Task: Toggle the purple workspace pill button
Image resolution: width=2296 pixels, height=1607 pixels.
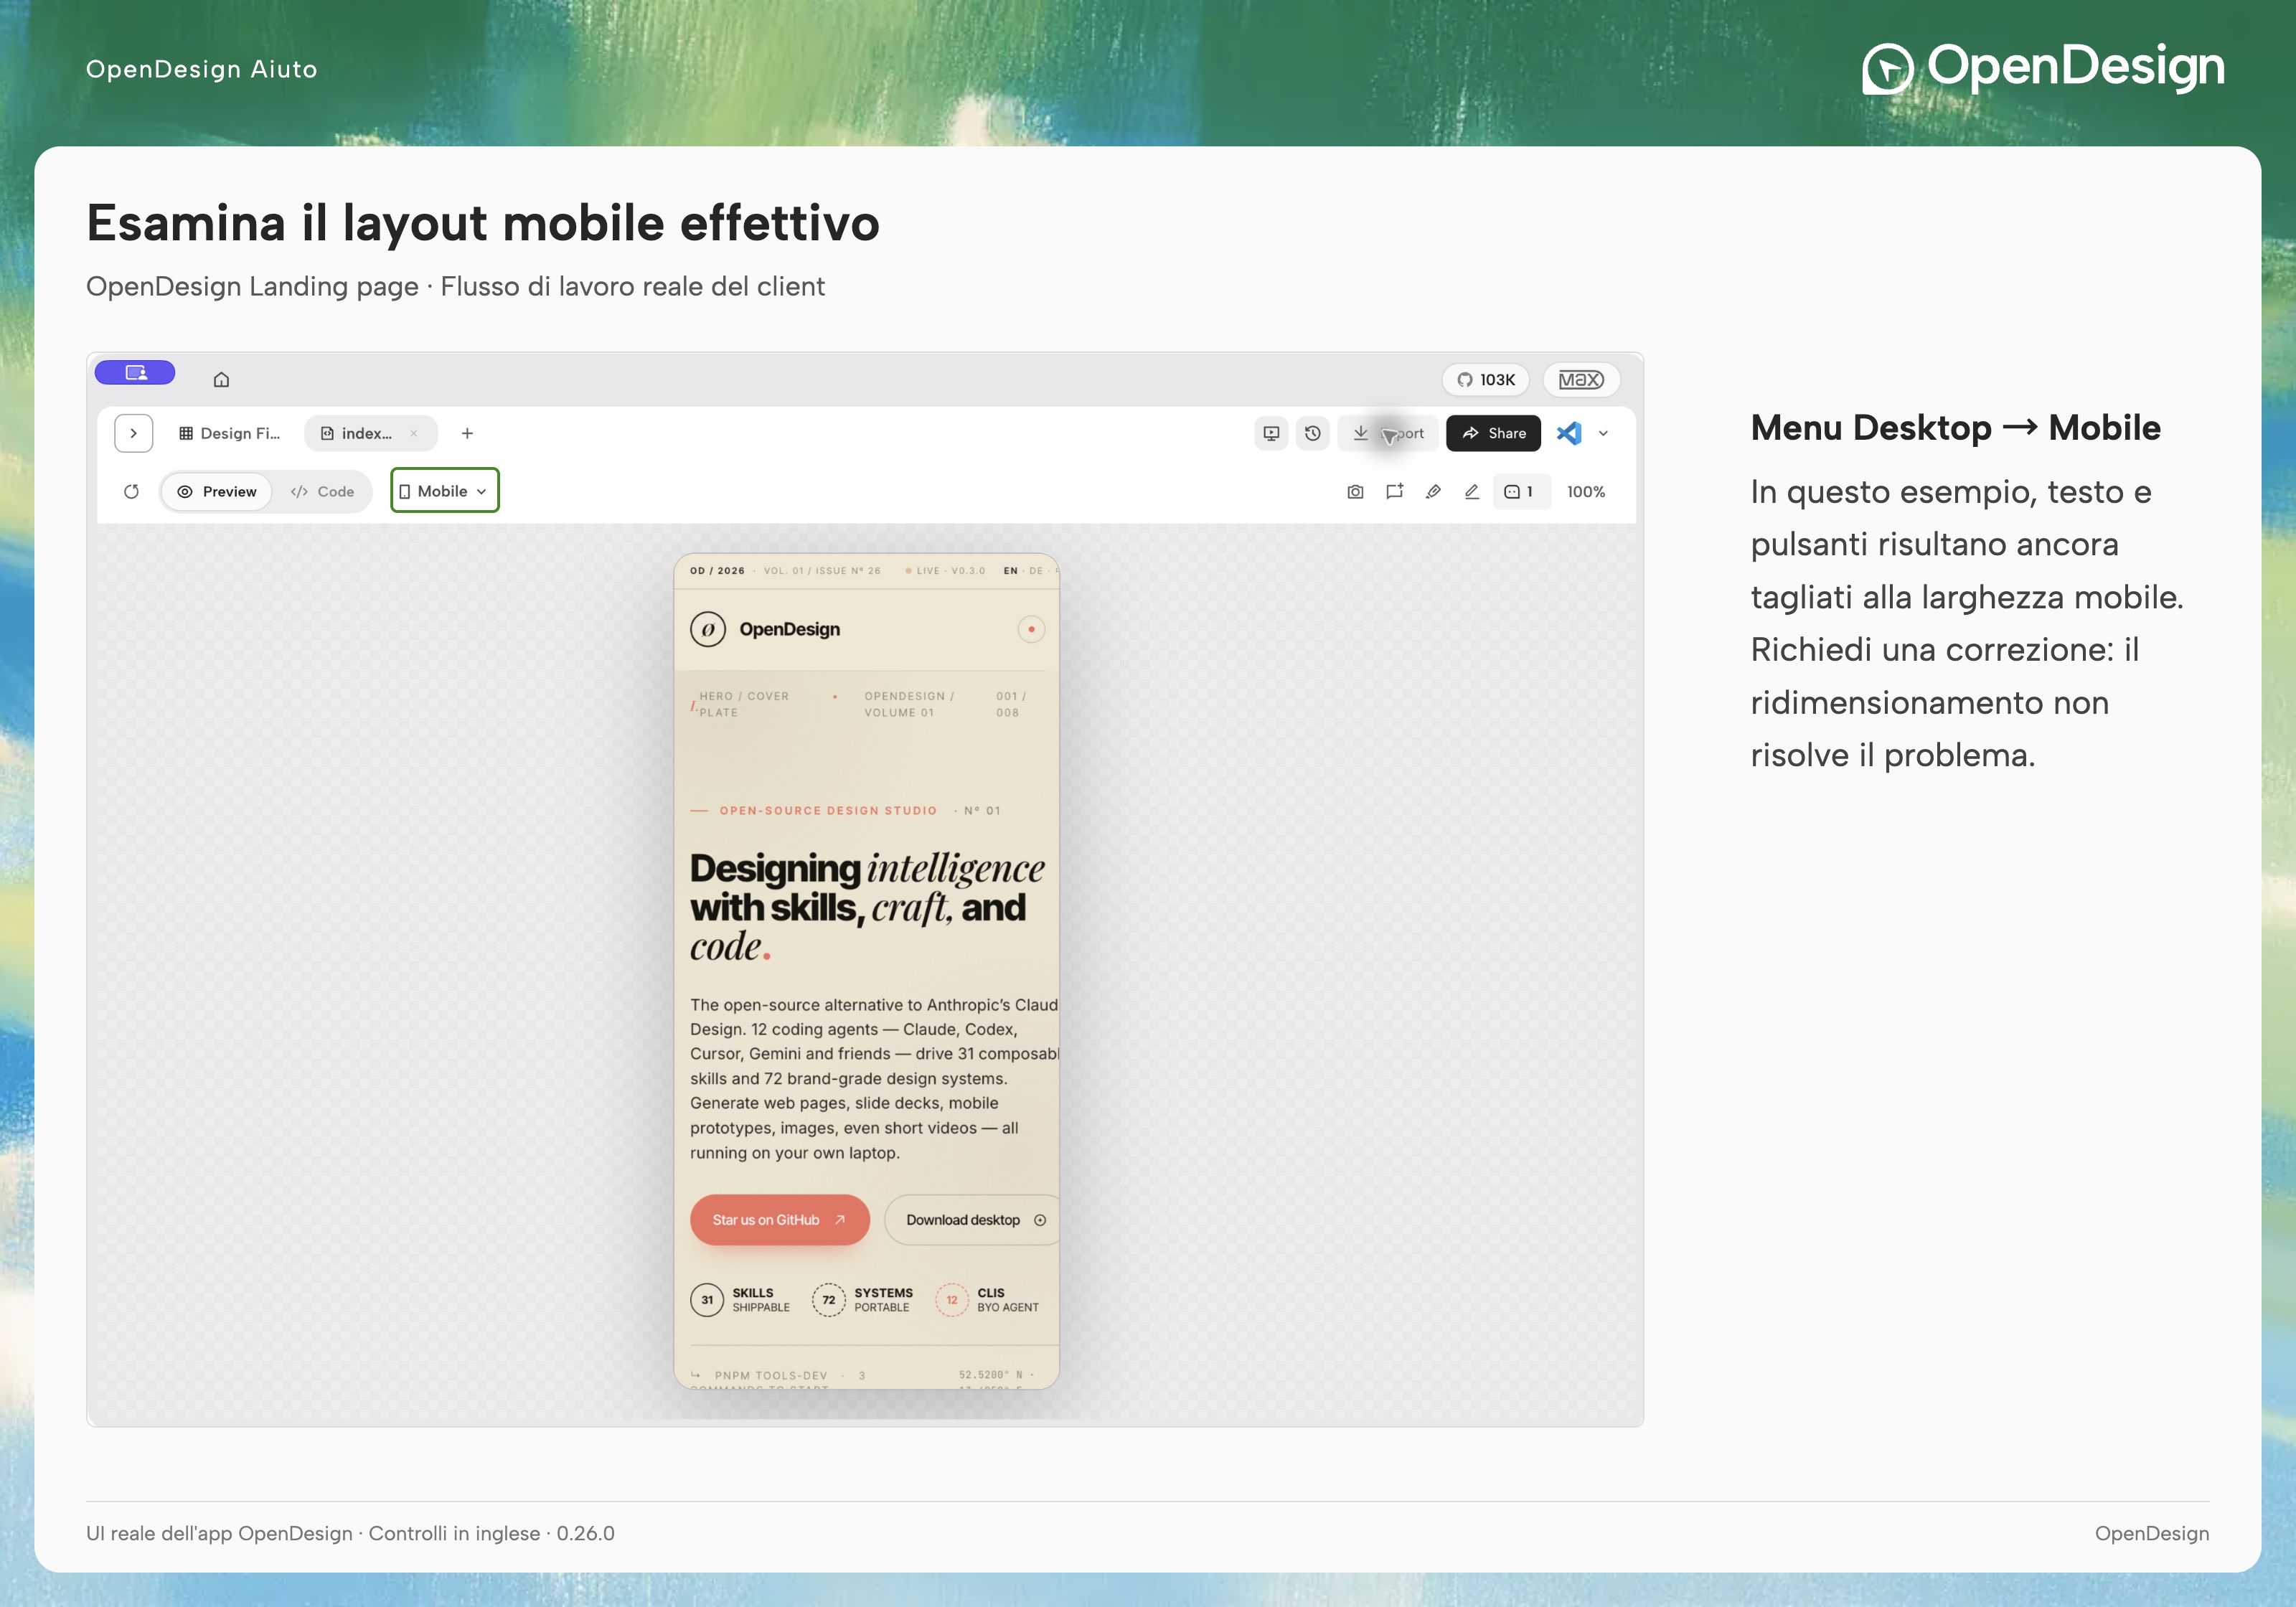Action: [x=135, y=372]
